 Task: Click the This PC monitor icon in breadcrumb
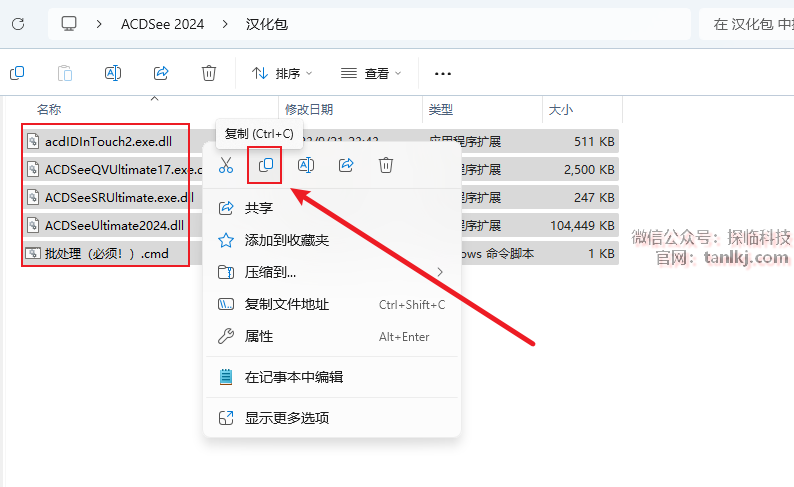[69, 24]
